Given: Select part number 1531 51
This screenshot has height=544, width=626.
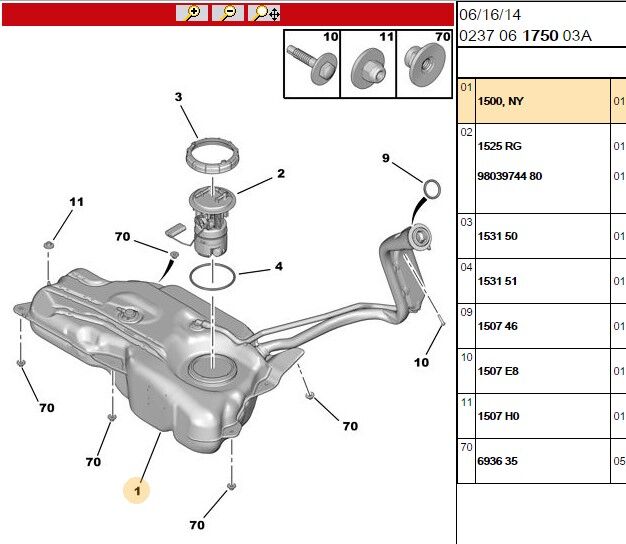Looking at the screenshot, I should (497, 281).
